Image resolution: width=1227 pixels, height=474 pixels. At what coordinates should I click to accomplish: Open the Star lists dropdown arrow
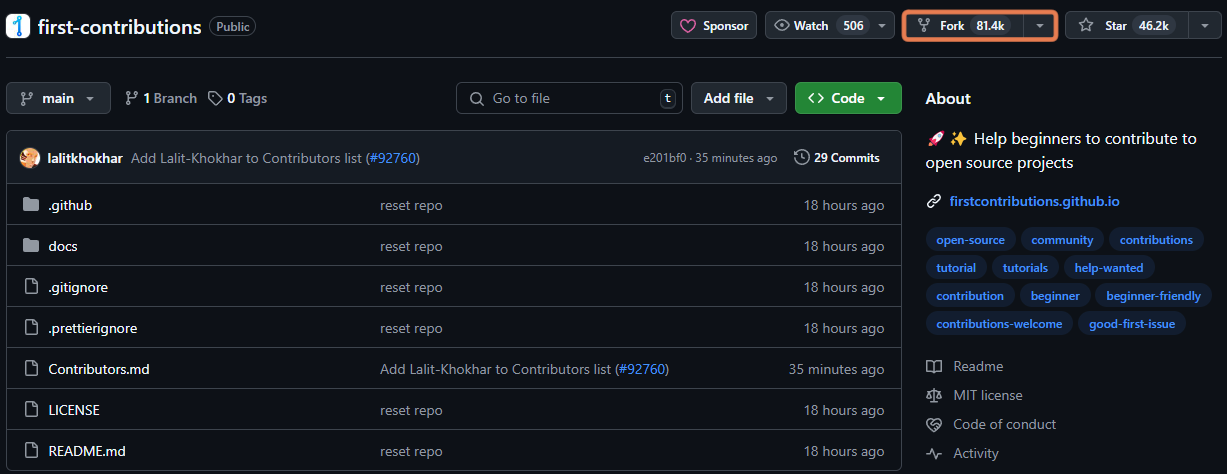(1203, 26)
